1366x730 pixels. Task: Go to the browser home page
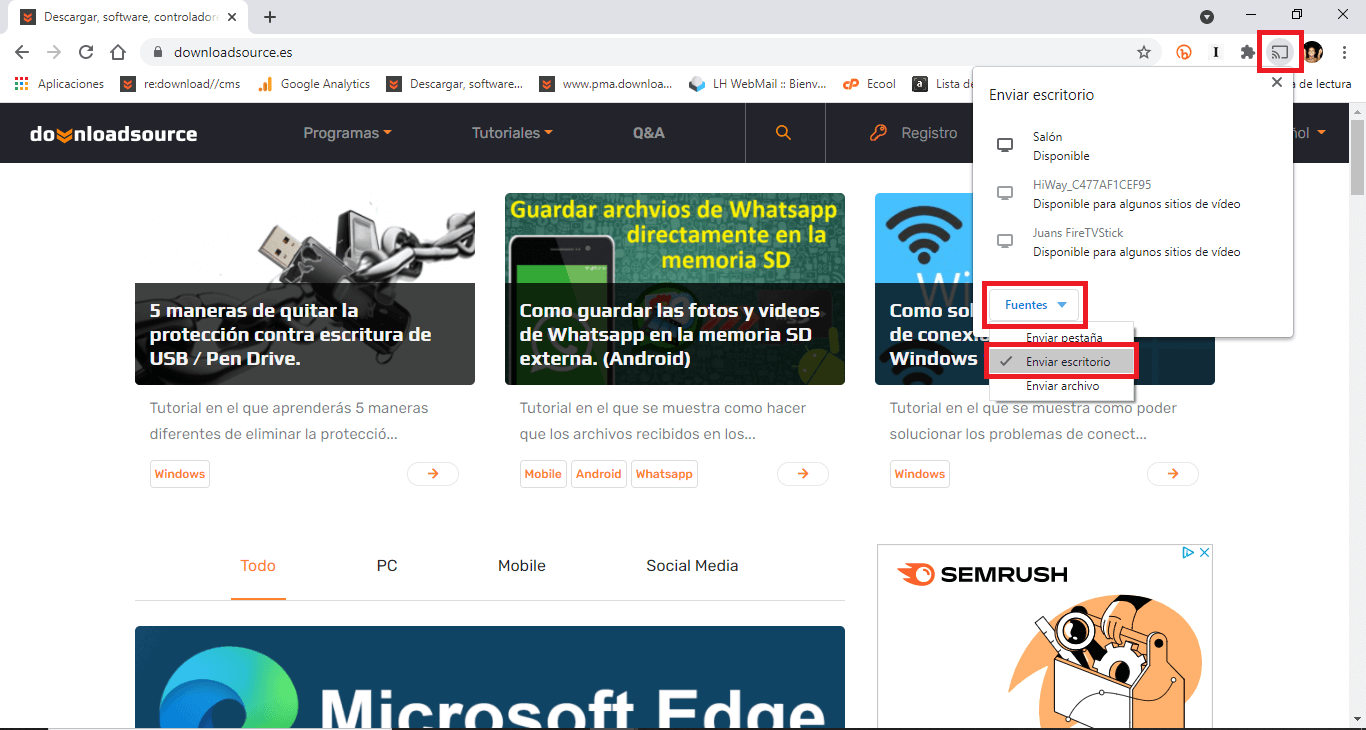(x=118, y=52)
